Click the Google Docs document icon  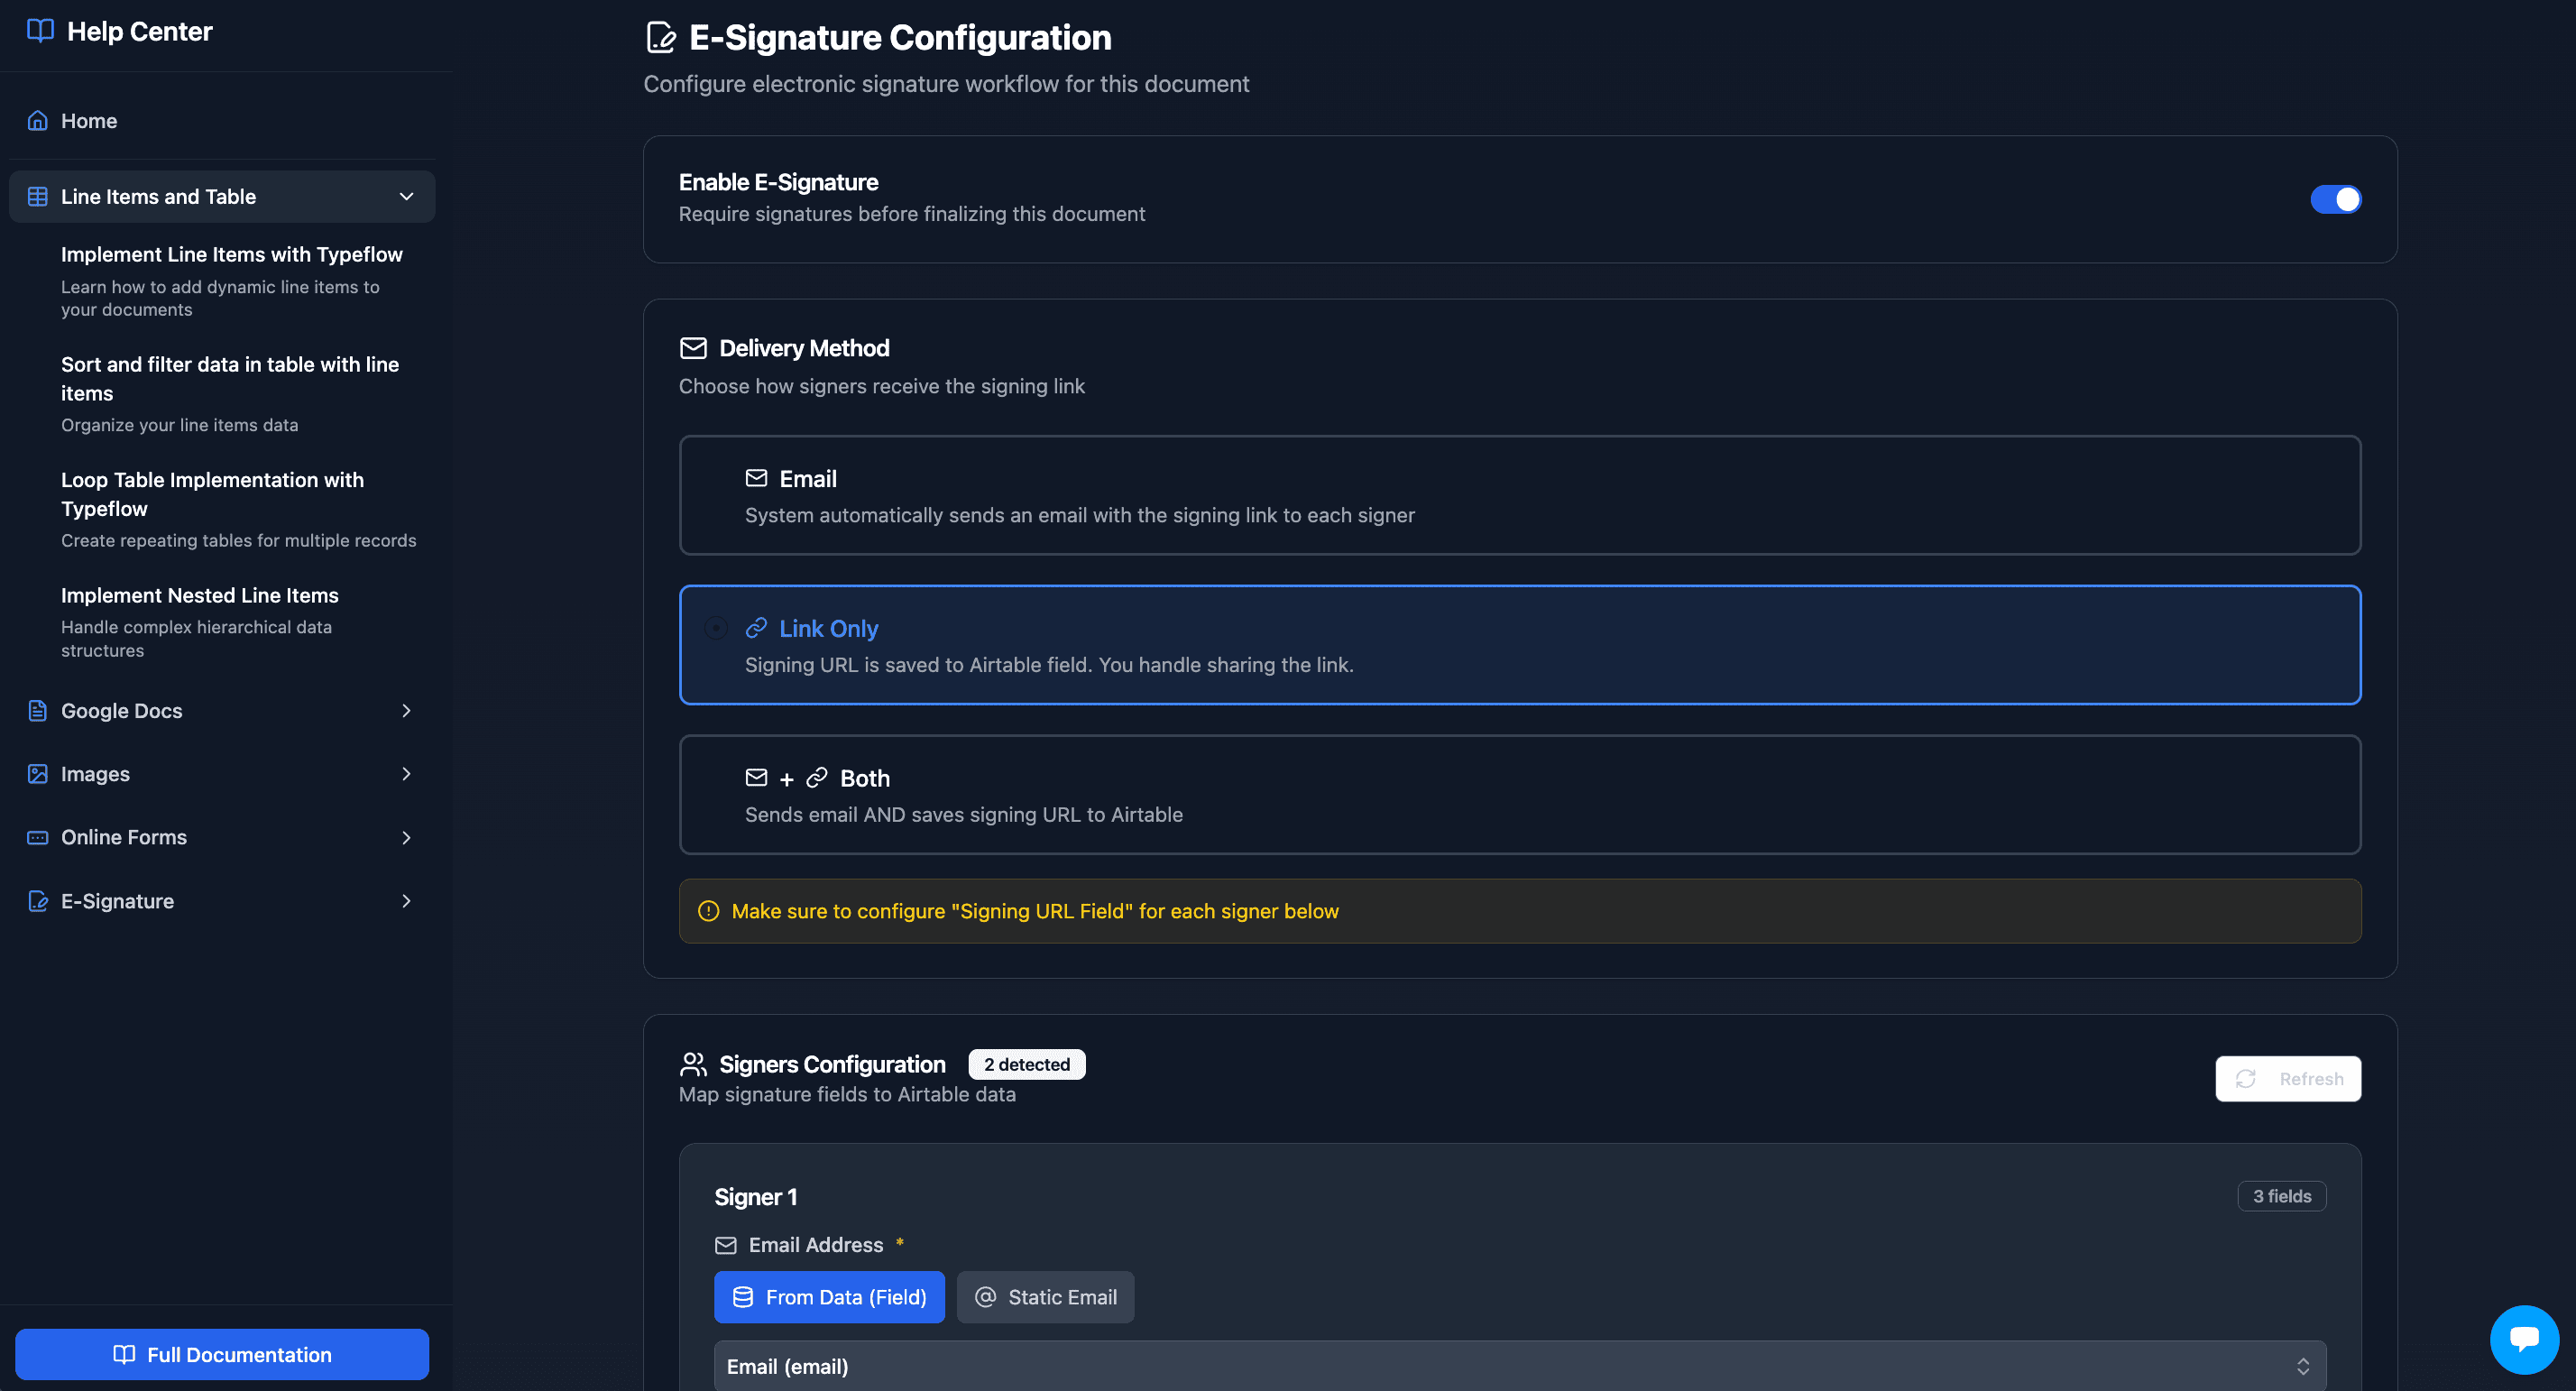[37, 710]
